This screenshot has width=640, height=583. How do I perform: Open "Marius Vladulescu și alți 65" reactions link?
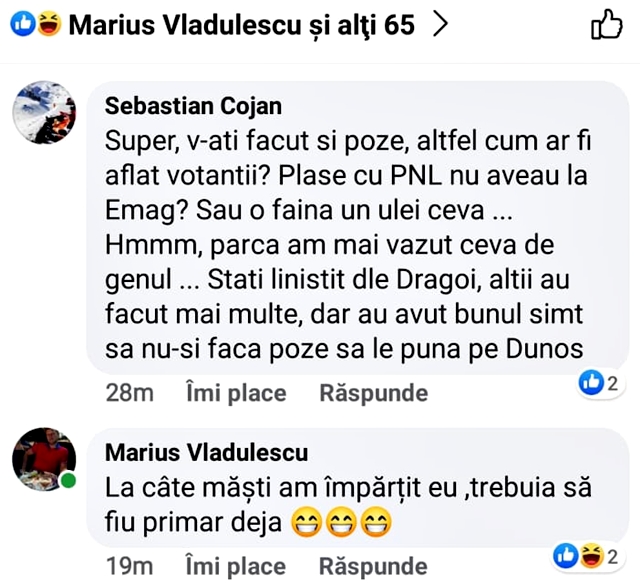tap(241, 25)
